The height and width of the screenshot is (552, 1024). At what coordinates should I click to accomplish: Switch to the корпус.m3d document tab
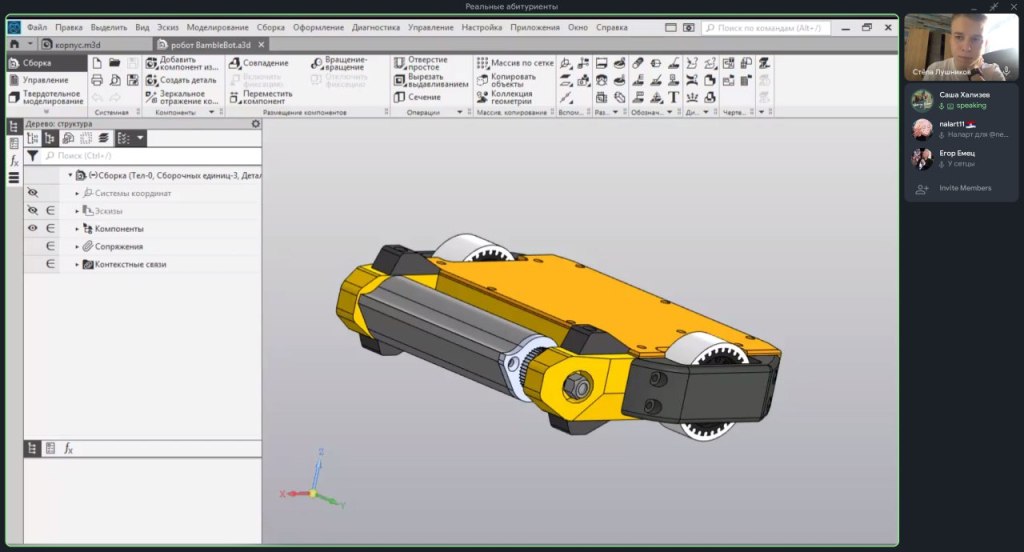point(76,45)
